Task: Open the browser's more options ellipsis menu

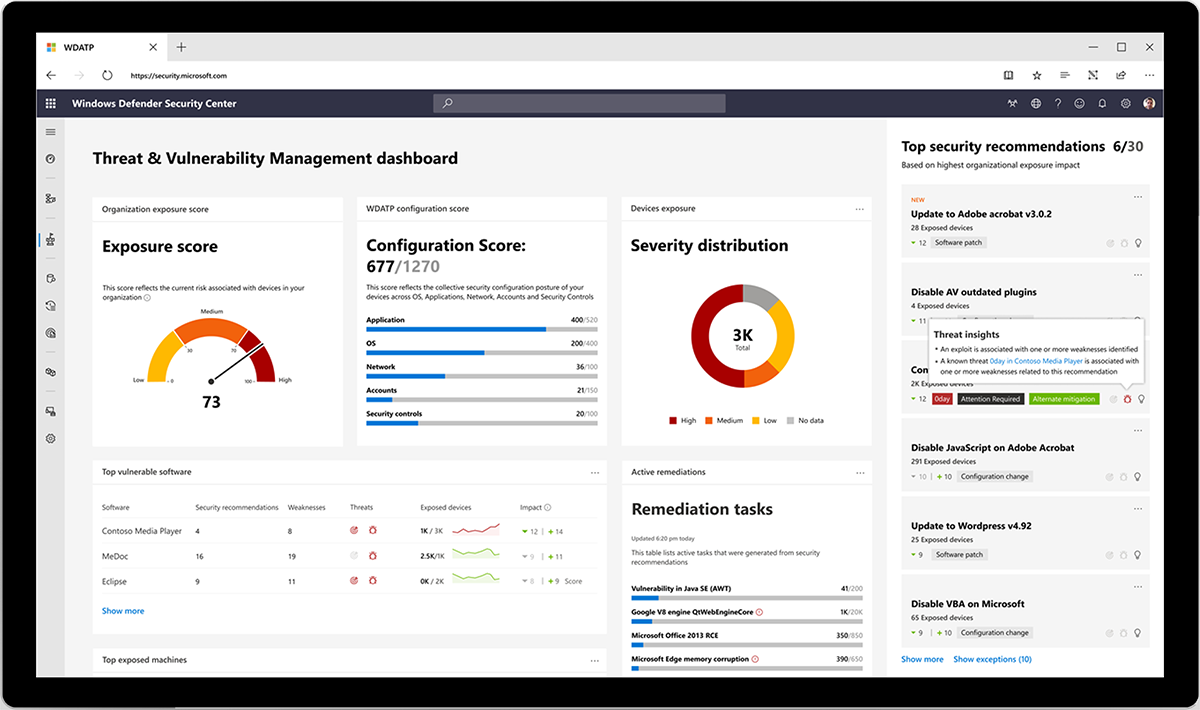Action: [x=1149, y=75]
